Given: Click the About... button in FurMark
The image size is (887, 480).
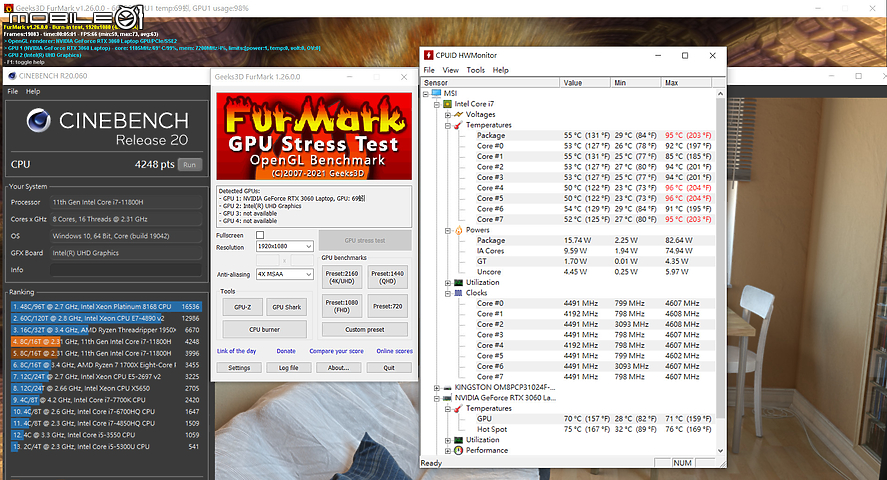Looking at the screenshot, I should tap(338, 367).
